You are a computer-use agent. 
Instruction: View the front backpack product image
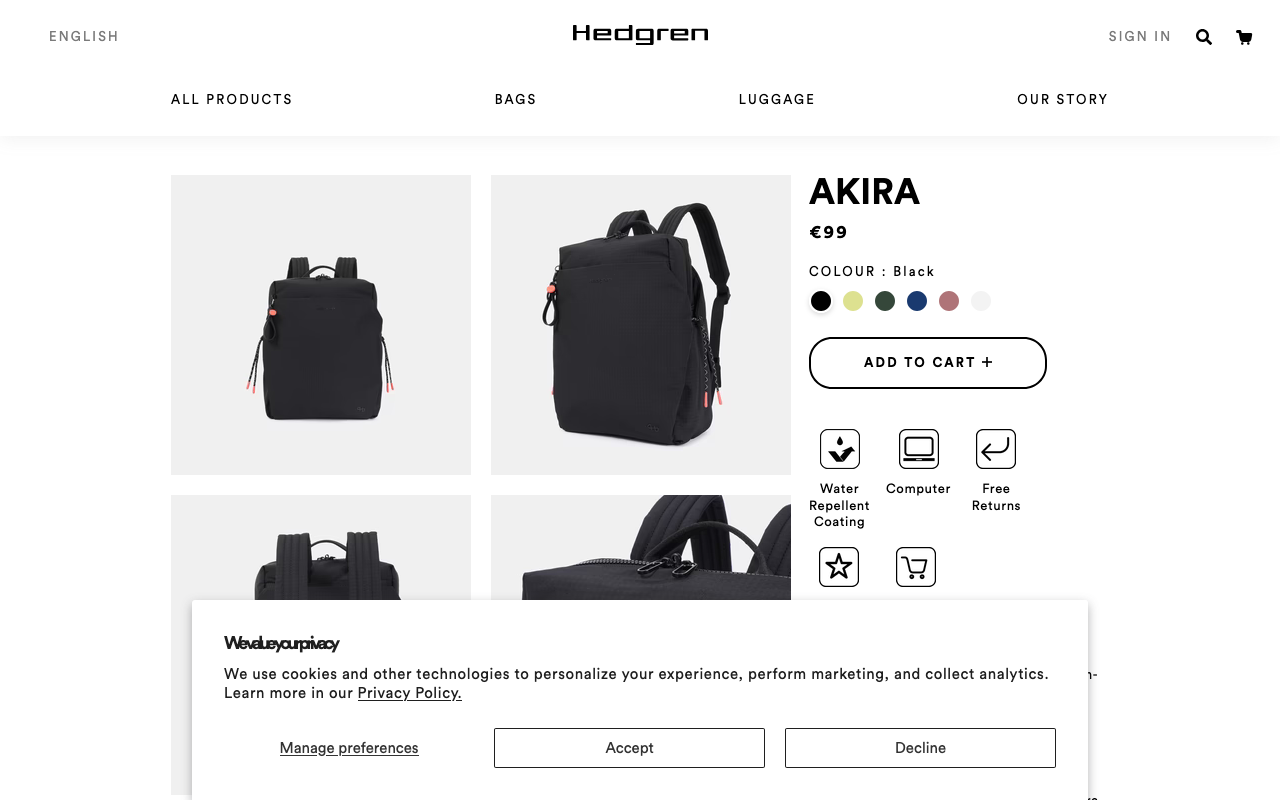pos(321,325)
